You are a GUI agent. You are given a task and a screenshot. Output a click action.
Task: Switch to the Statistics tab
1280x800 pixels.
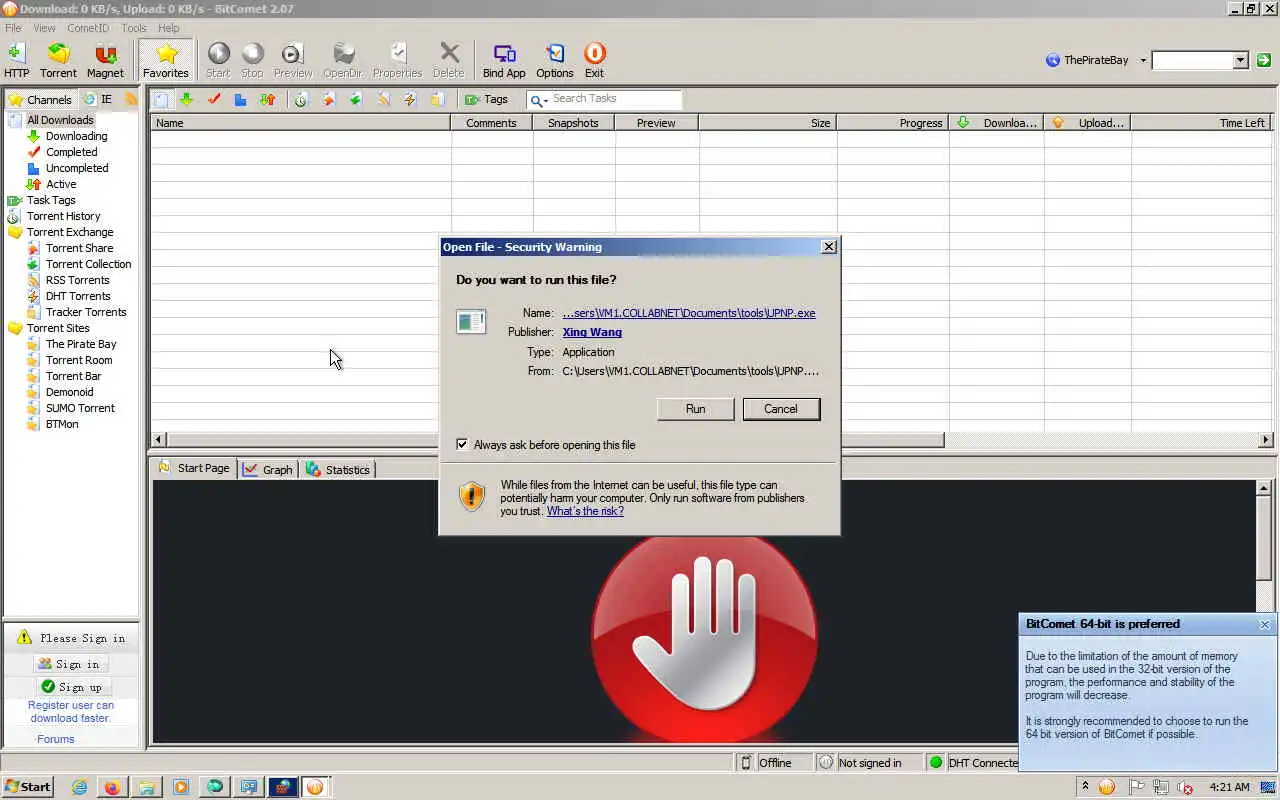pos(337,470)
